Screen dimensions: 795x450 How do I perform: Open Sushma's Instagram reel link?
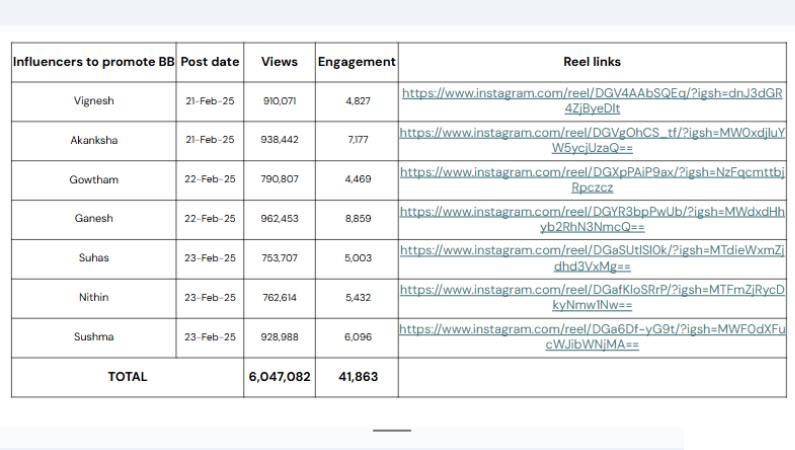point(591,329)
